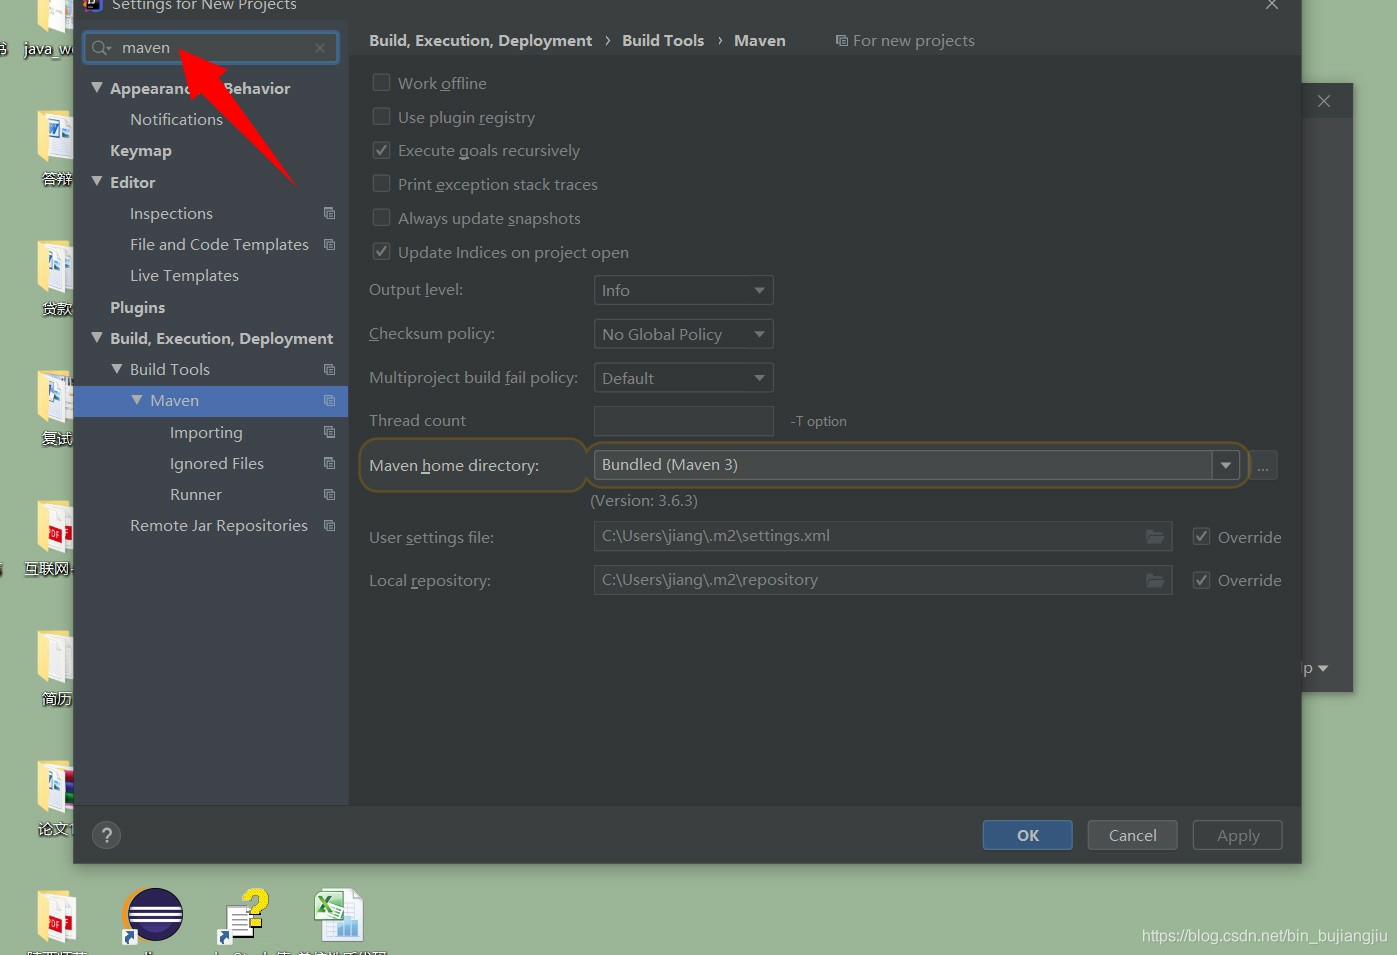Viewport: 1397px width, 955px height.
Task: Select File and Code Templates page
Action: [219, 244]
